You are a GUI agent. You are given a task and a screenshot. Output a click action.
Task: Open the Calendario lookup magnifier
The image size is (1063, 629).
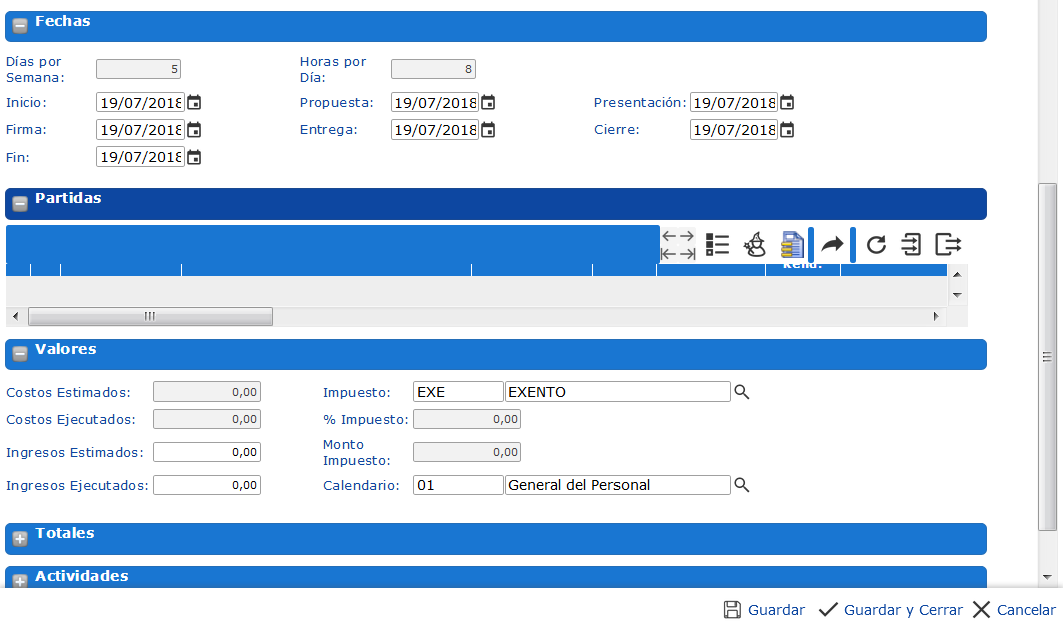(742, 485)
